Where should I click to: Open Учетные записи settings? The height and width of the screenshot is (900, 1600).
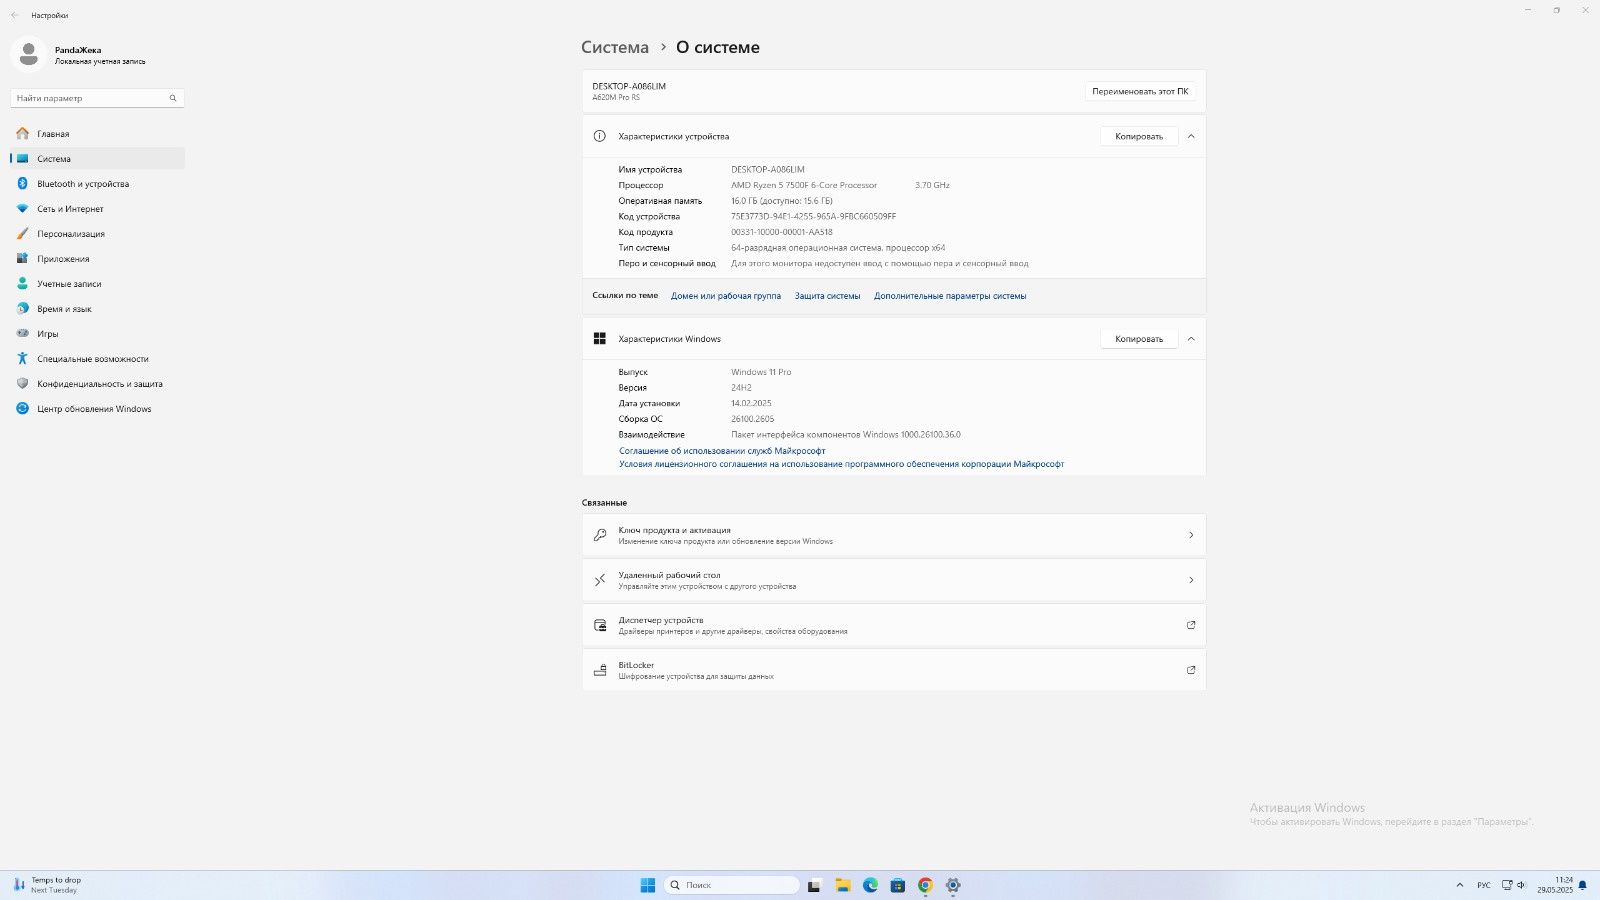97,284
